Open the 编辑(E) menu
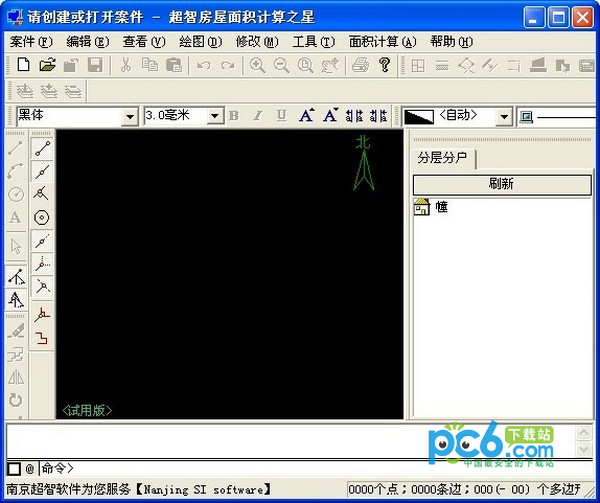600x503 pixels. [88, 41]
